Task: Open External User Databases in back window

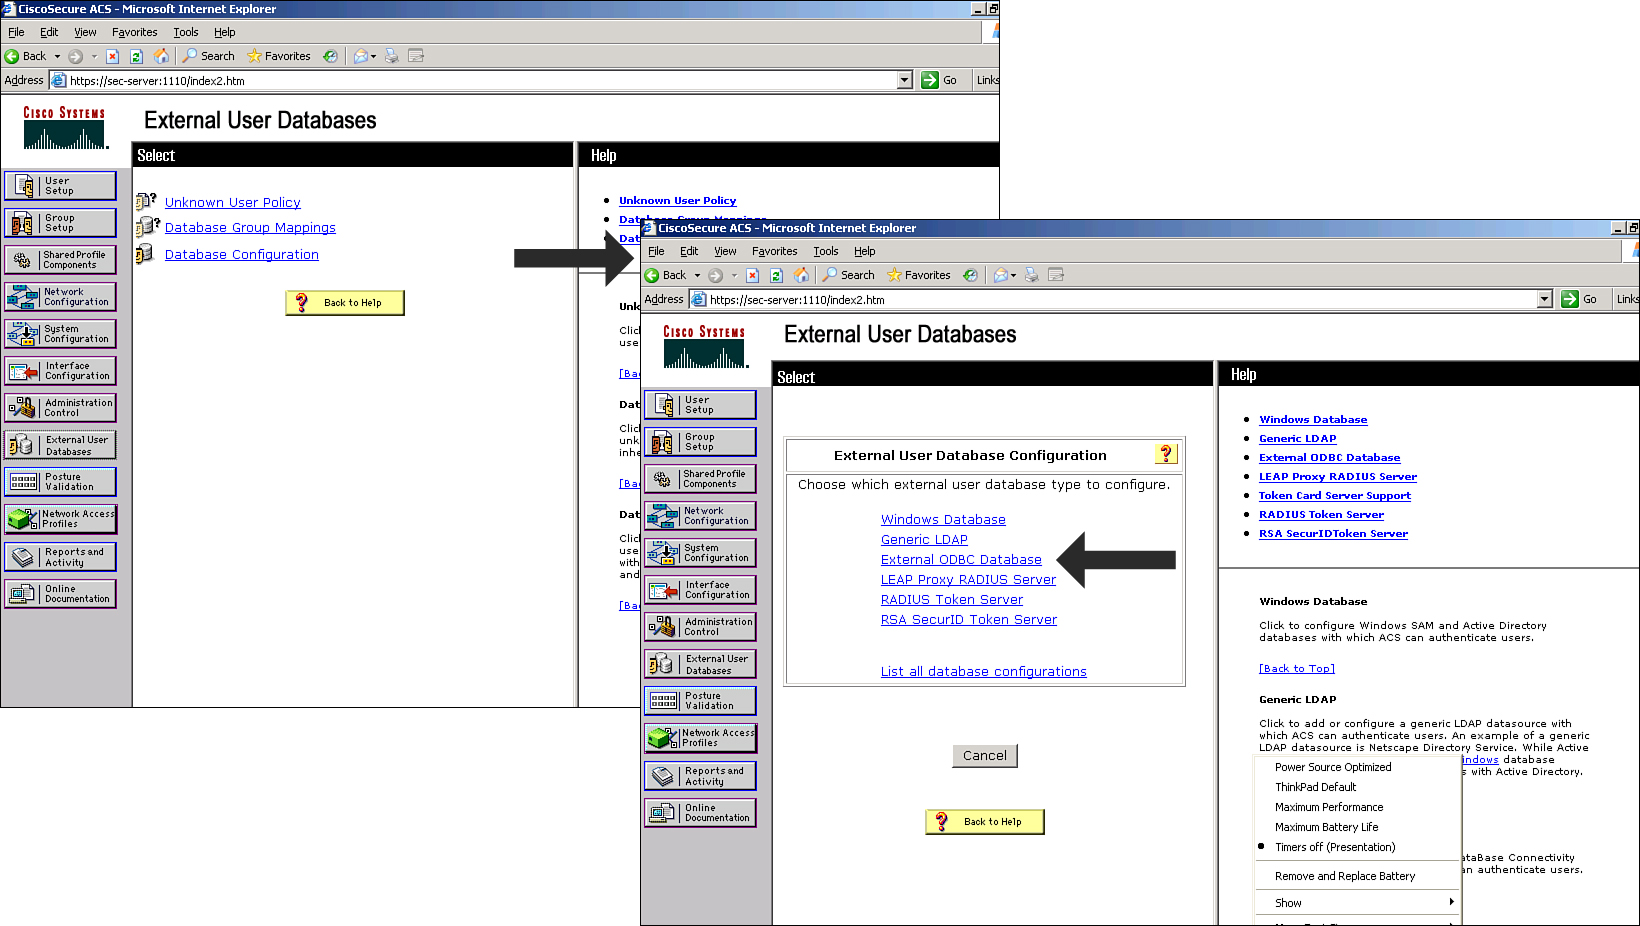Action: tap(60, 445)
